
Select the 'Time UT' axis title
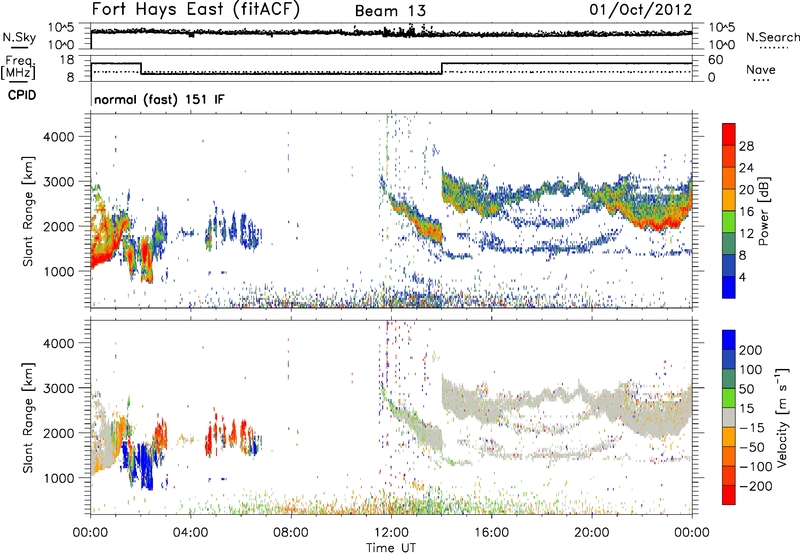[x=391, y=548]
